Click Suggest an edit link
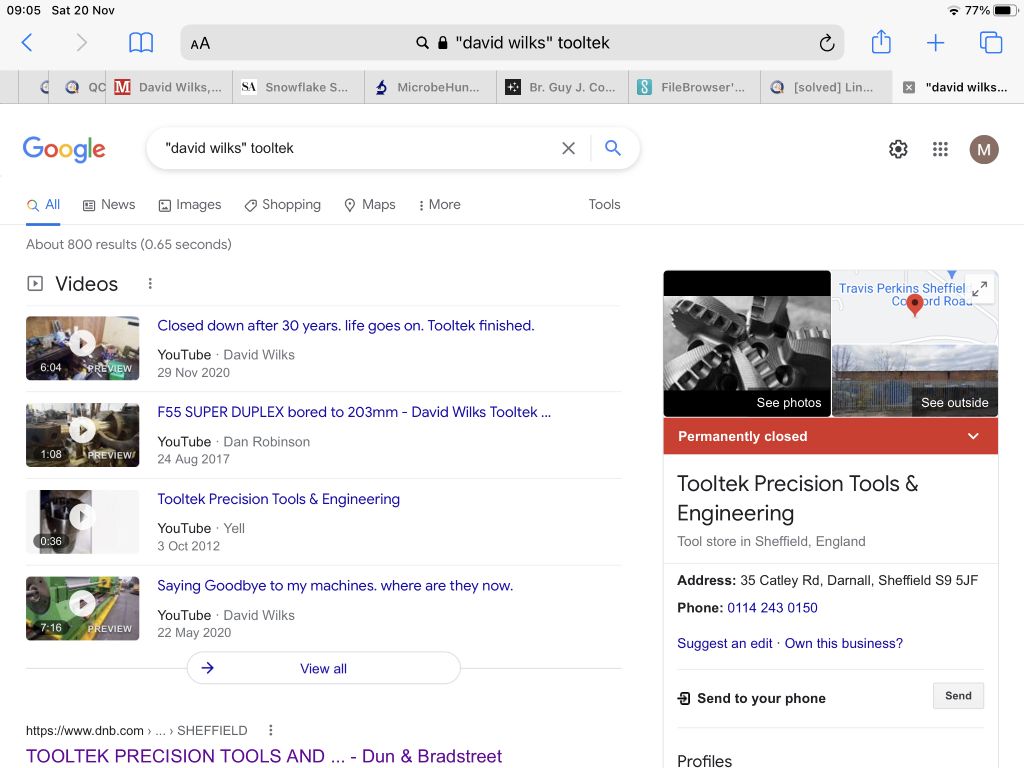The width and height of the screenshot is (1024, 768). [x=724, y=643]
